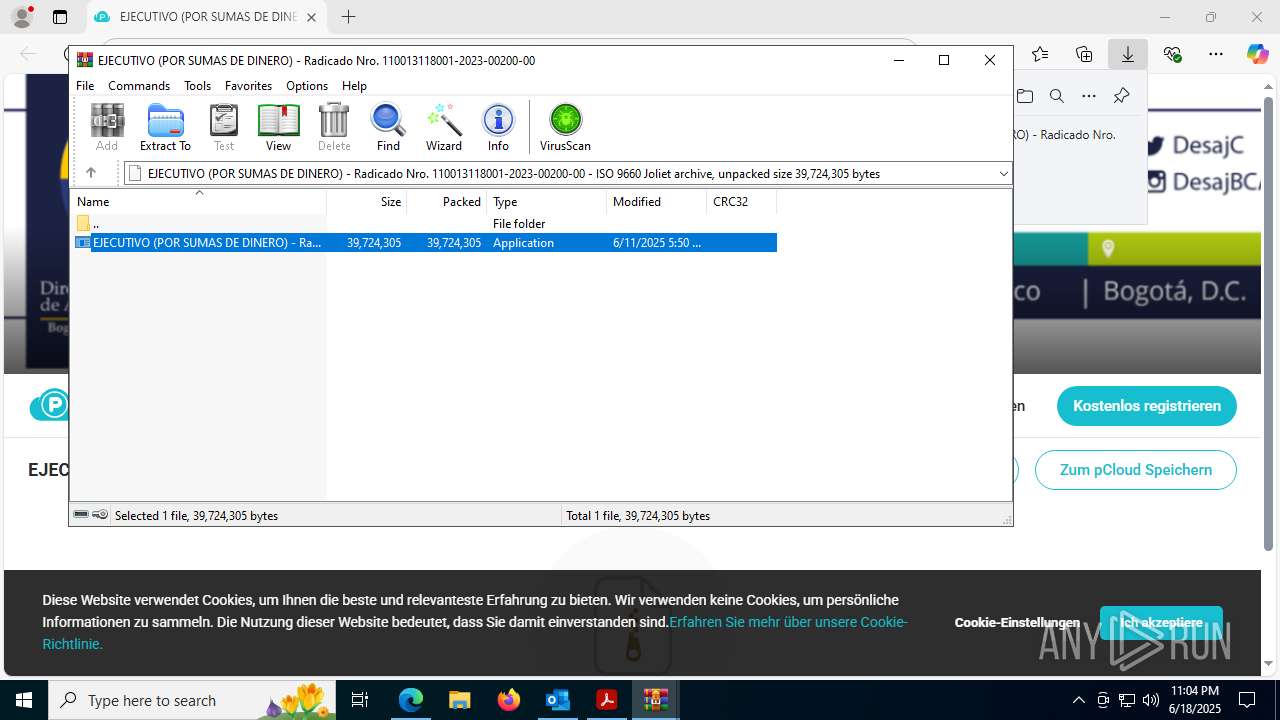This screenshot has height=720, width=1280.
Task: Run VirusScan from the toolbar
Action: [565, 127]
